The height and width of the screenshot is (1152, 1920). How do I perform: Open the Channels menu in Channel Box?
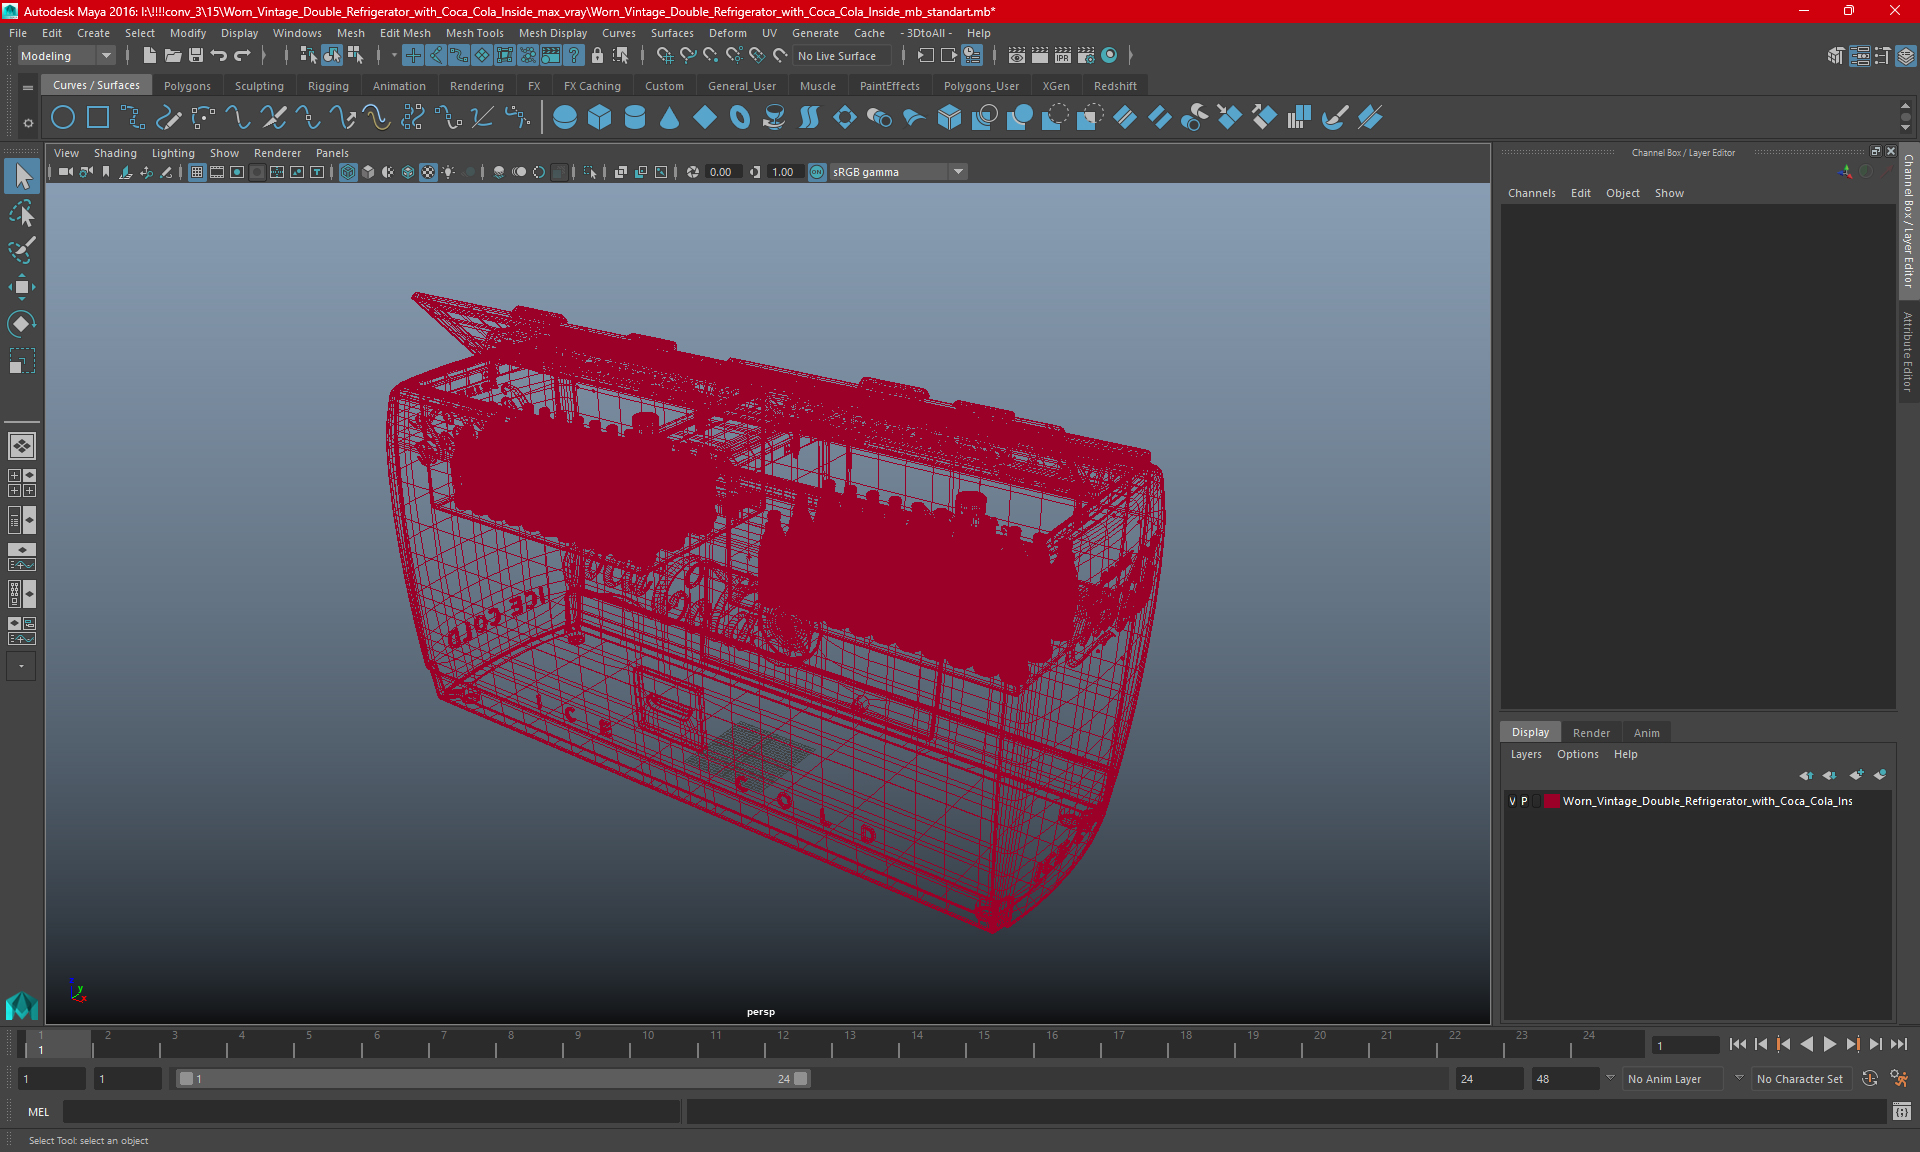click(x=1531, y=193)
